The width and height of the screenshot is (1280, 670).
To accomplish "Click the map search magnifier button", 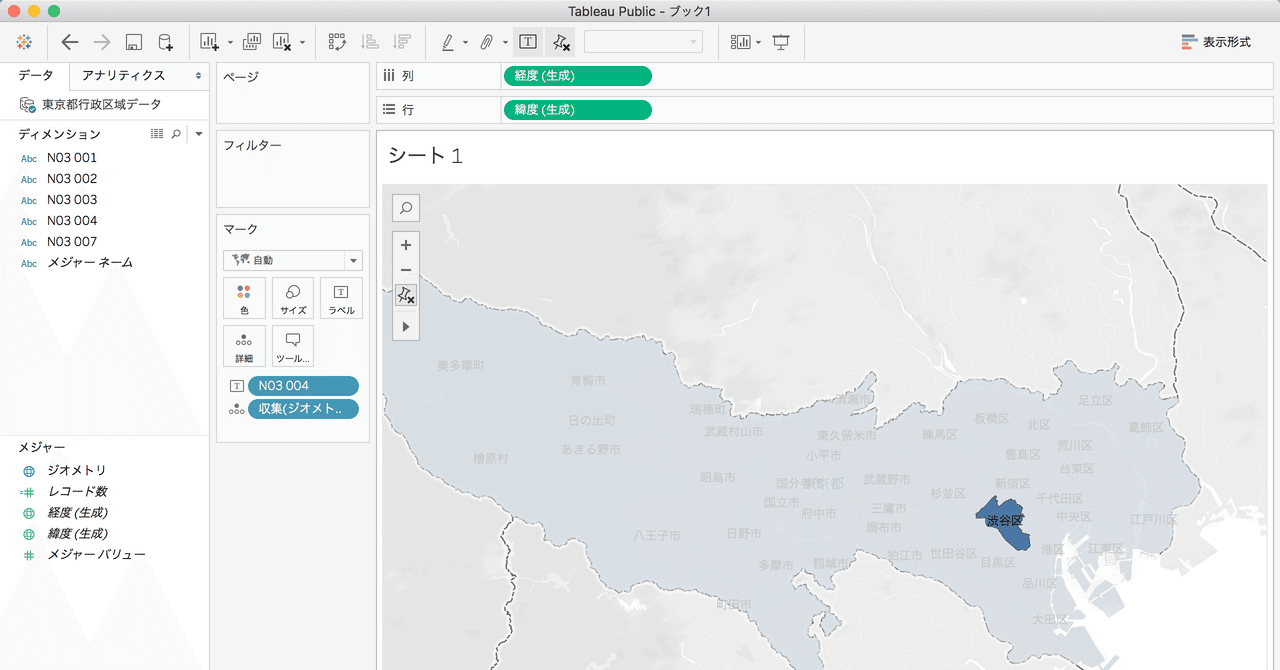I will [x=406, y=208].
